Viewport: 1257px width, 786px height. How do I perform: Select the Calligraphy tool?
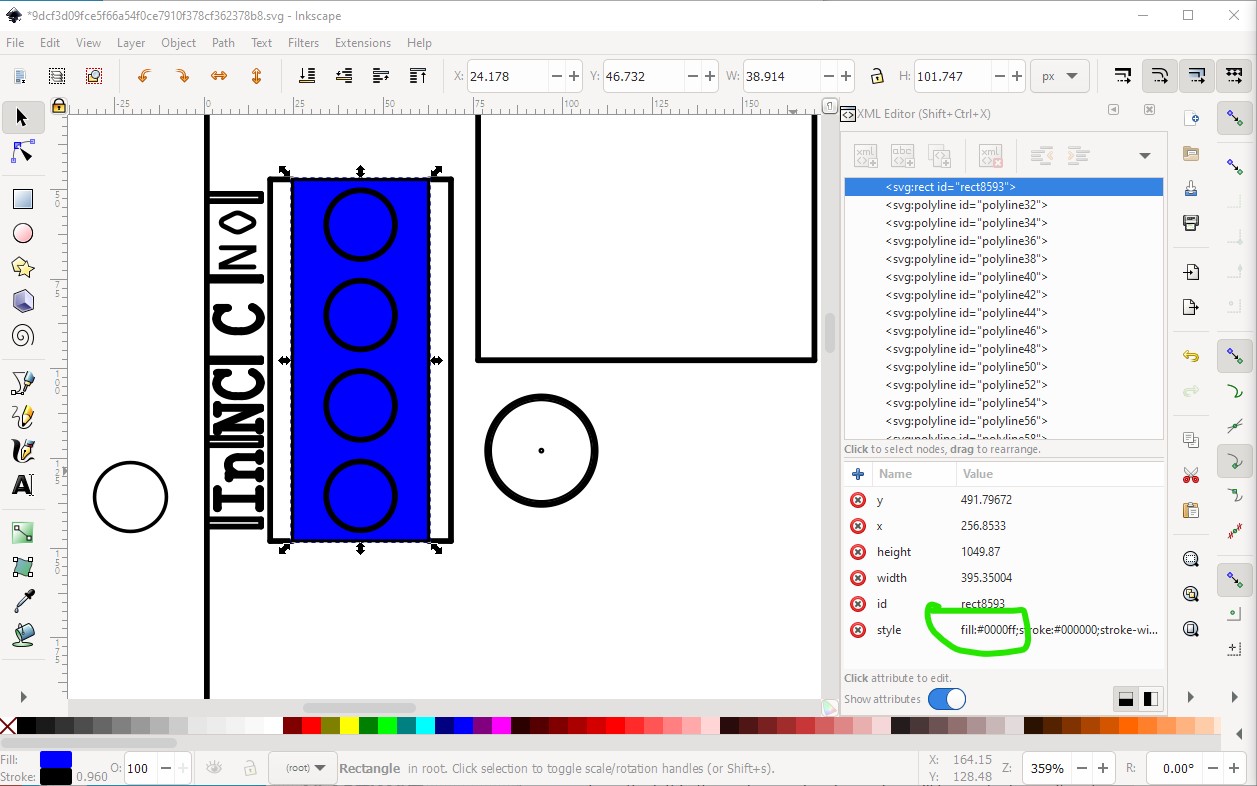[22, 450]
